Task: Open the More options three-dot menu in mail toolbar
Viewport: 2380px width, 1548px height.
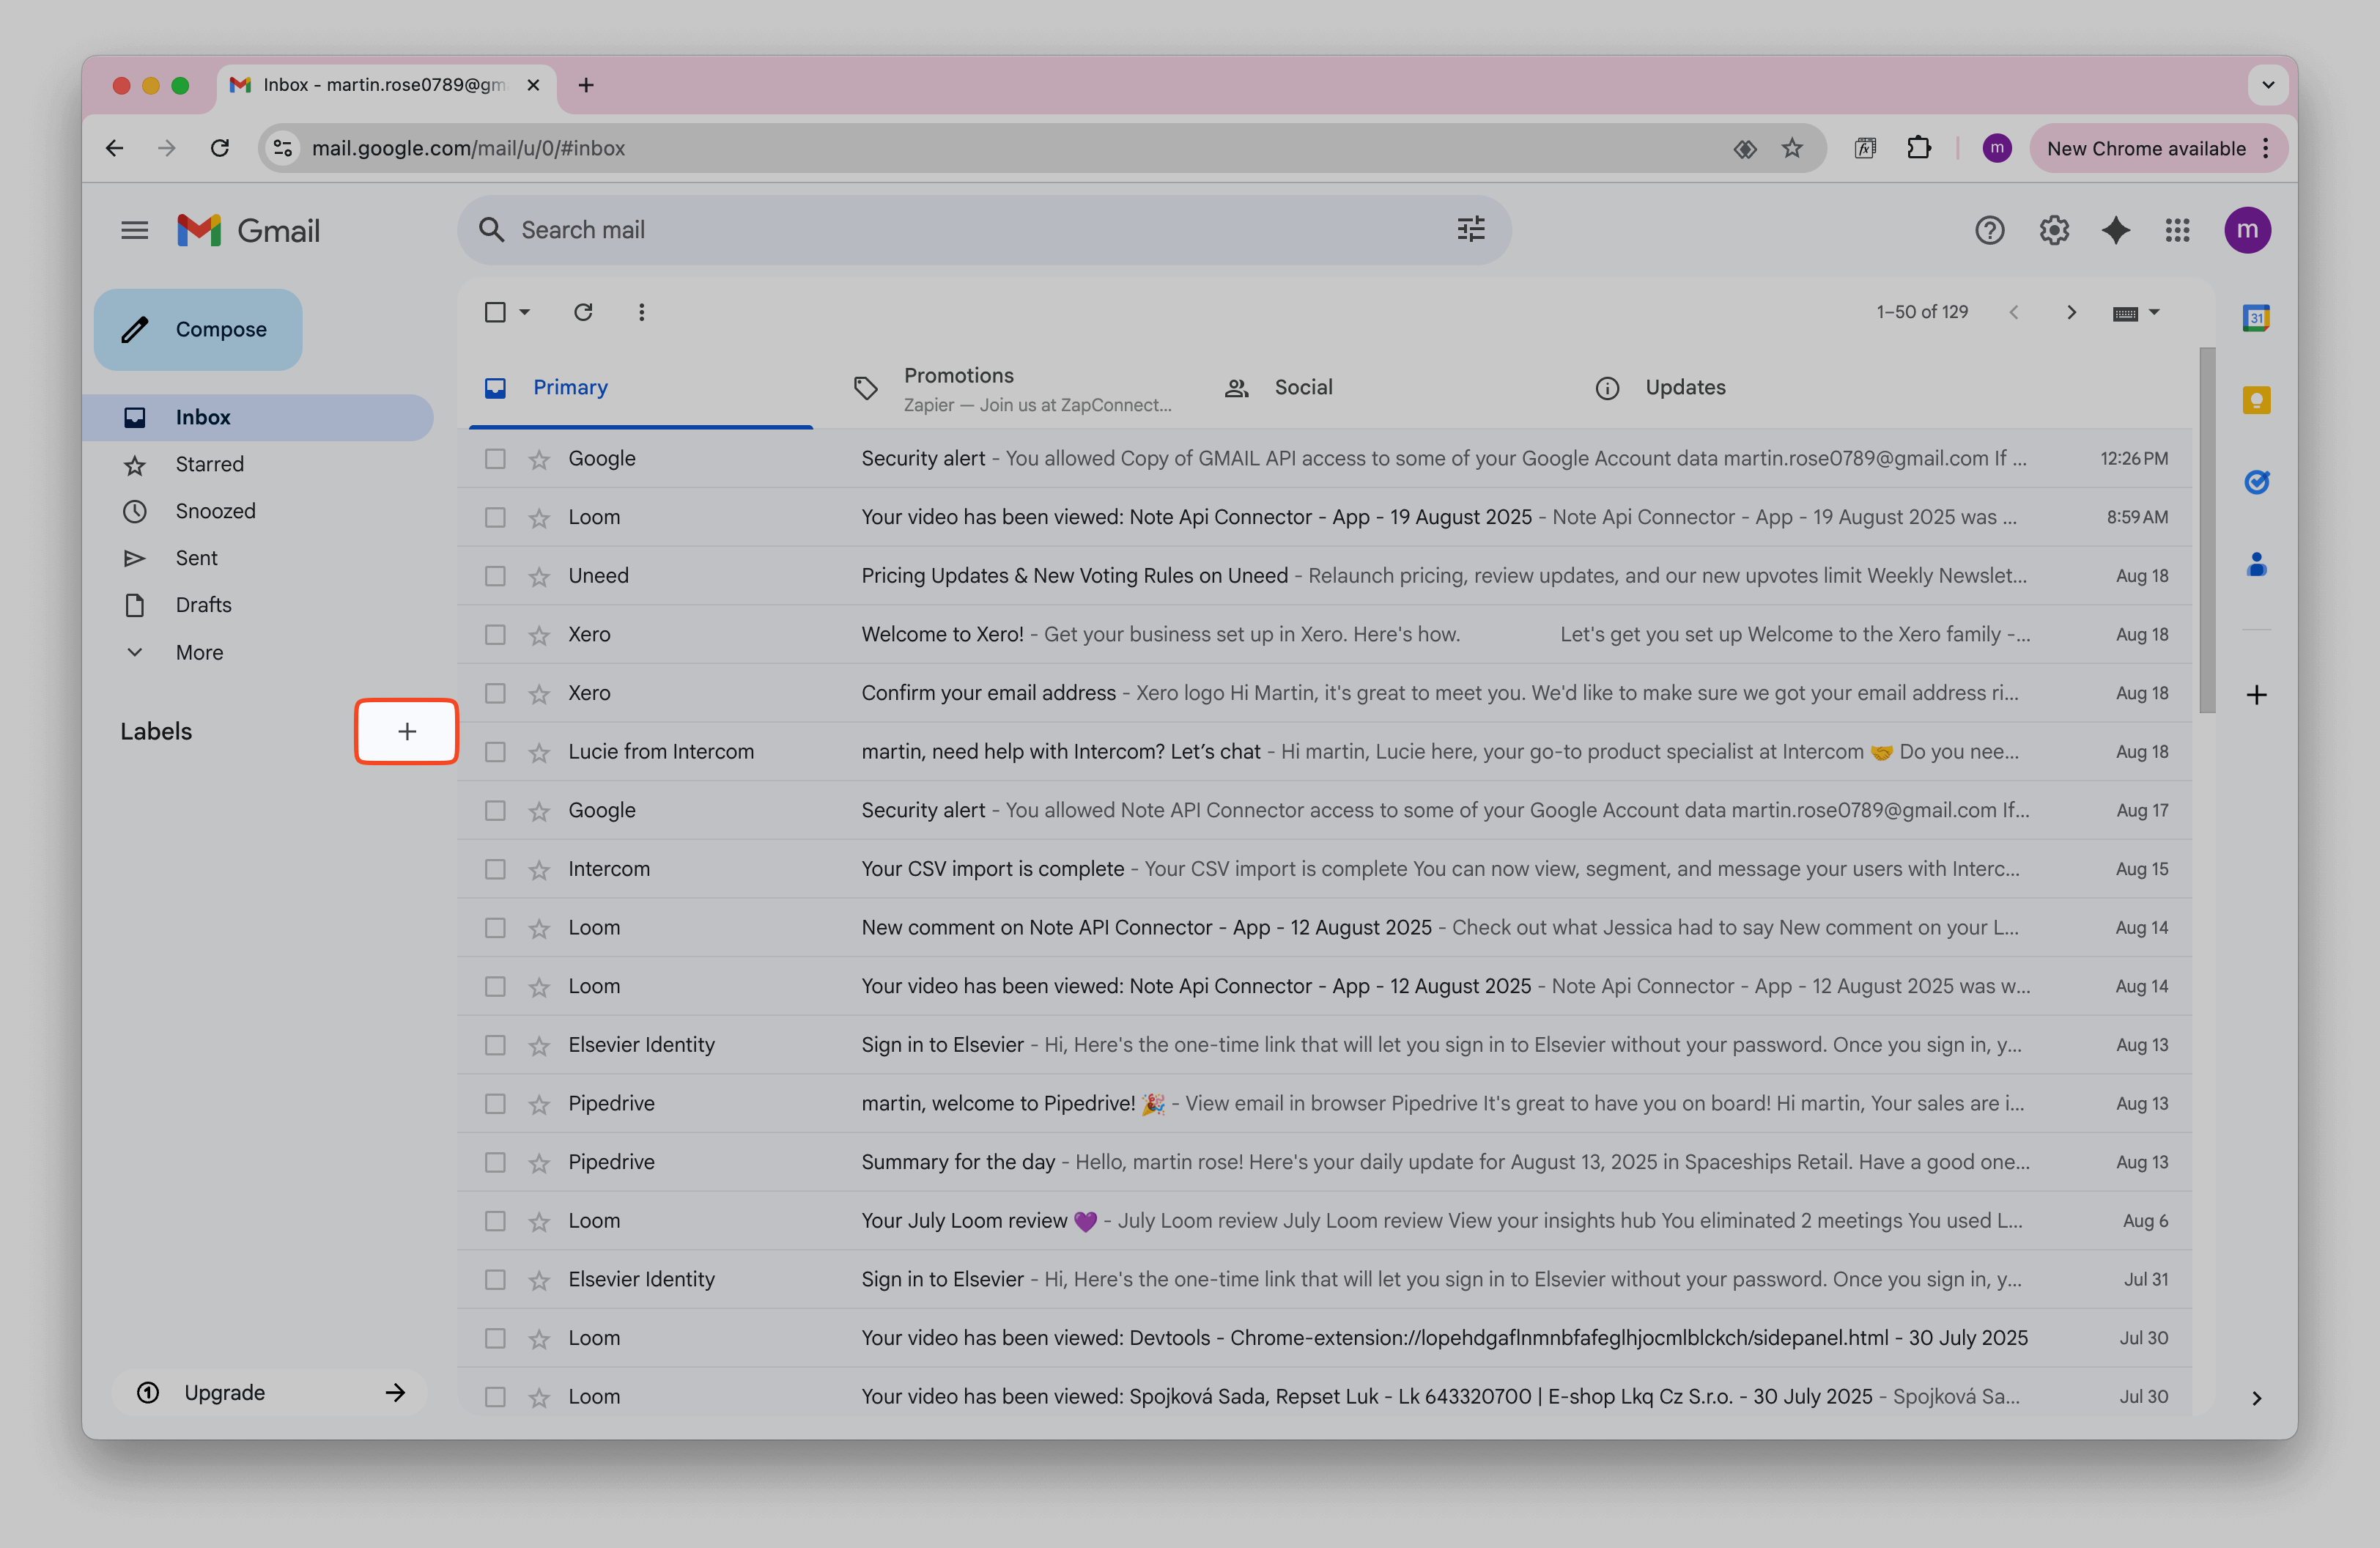Action: point(641,312)
